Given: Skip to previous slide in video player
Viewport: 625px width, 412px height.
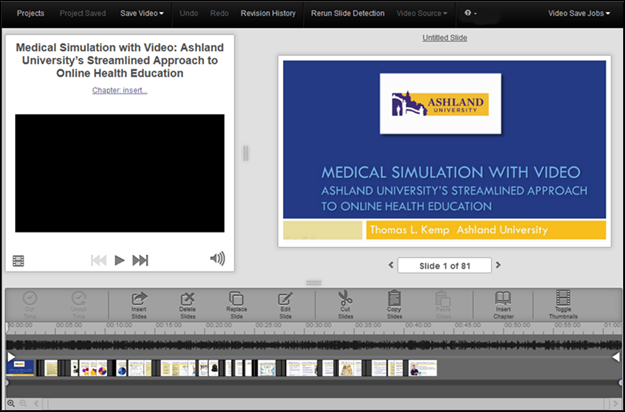Looking at the screenshot, I should click(x=98, y=260).
